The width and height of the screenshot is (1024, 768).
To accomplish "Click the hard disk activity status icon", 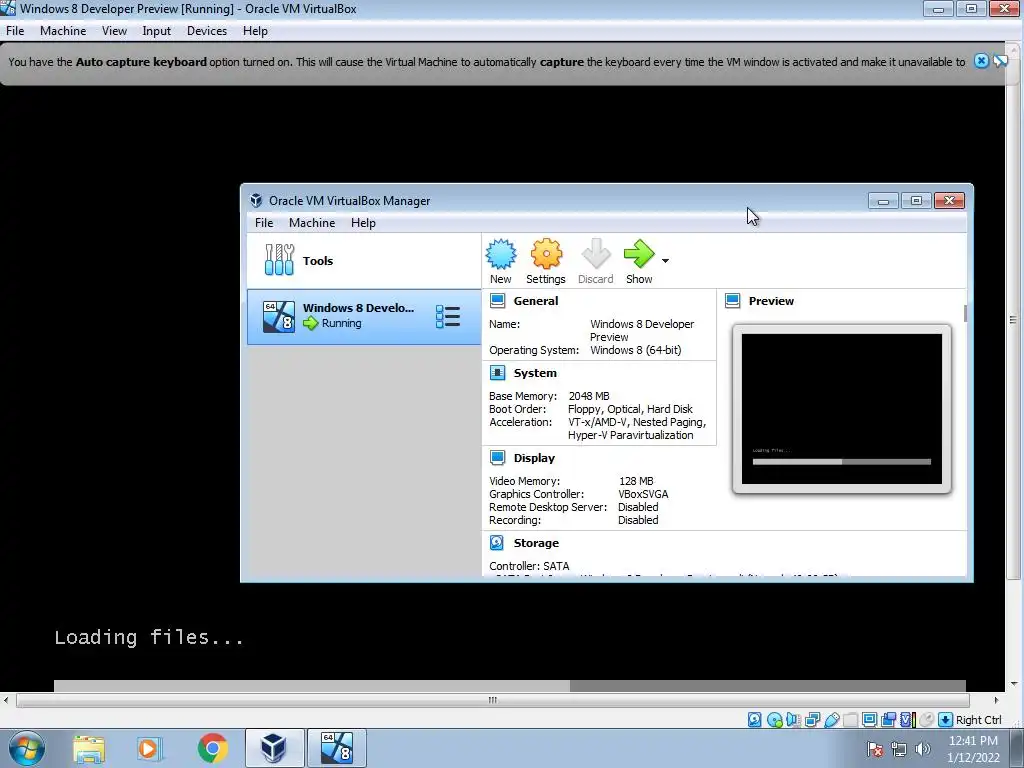I will pyautogui.click(x=754, y=720).
